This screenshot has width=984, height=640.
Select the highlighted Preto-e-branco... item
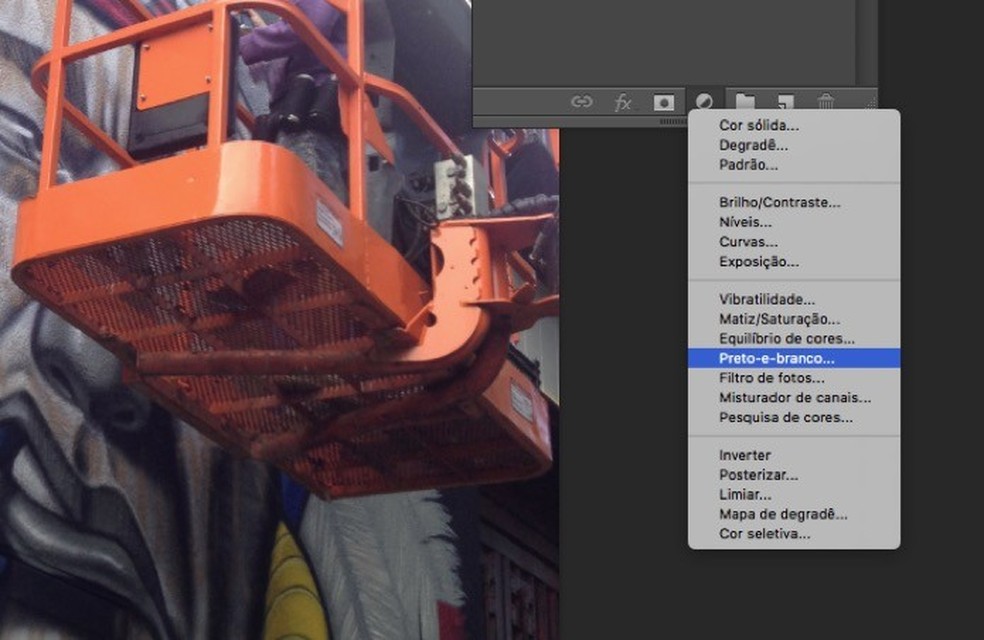pos(794,358)
